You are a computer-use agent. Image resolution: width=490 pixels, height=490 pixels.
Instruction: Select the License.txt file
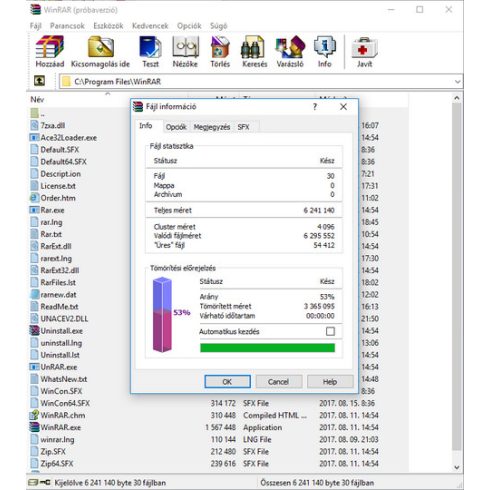[58, 186]
